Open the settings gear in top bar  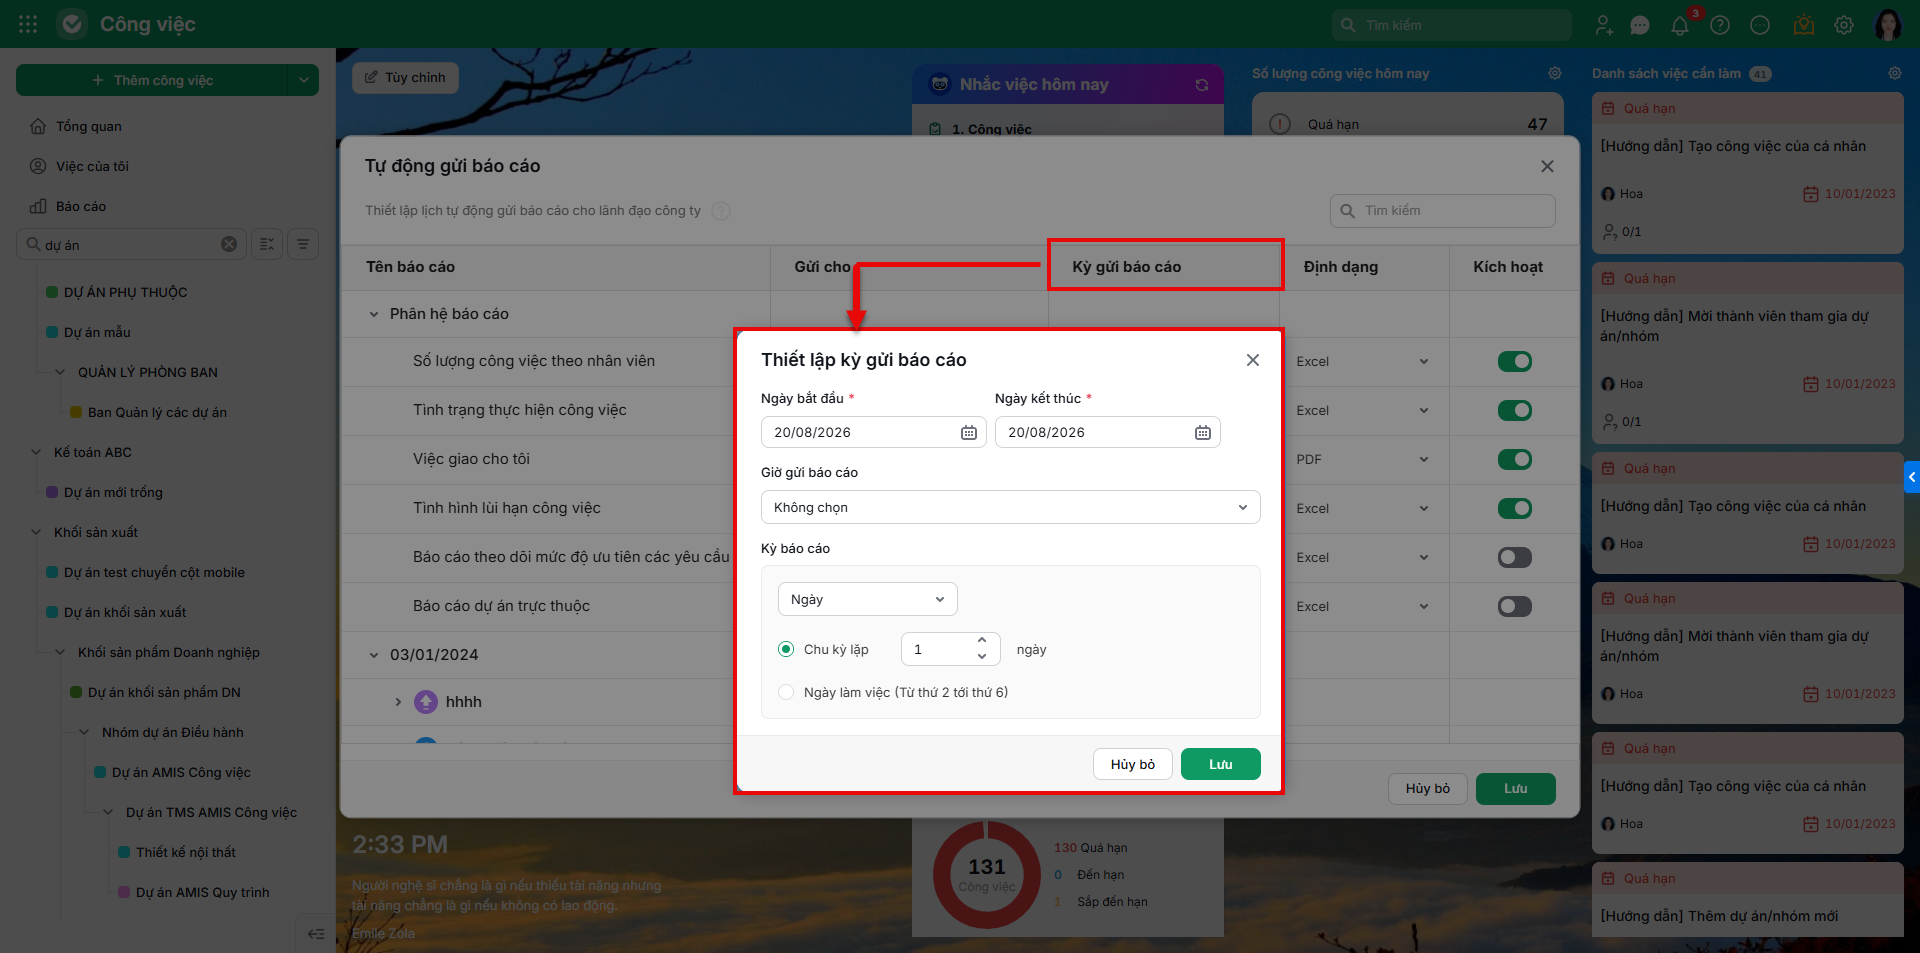1844,25
